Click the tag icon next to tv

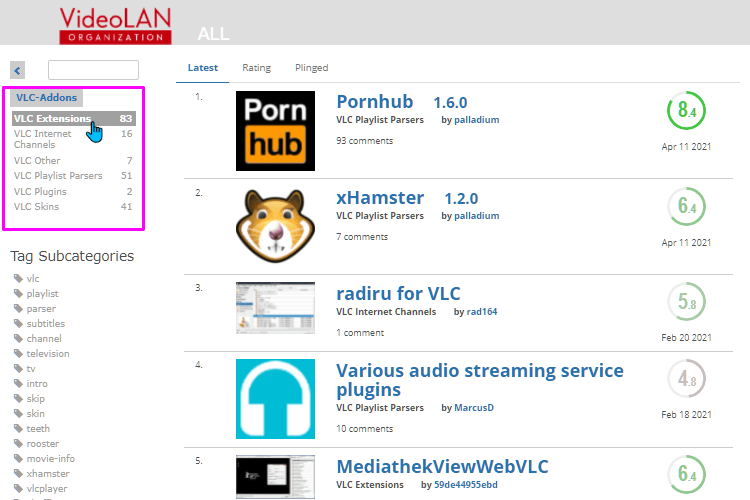(x=19, y=368)
